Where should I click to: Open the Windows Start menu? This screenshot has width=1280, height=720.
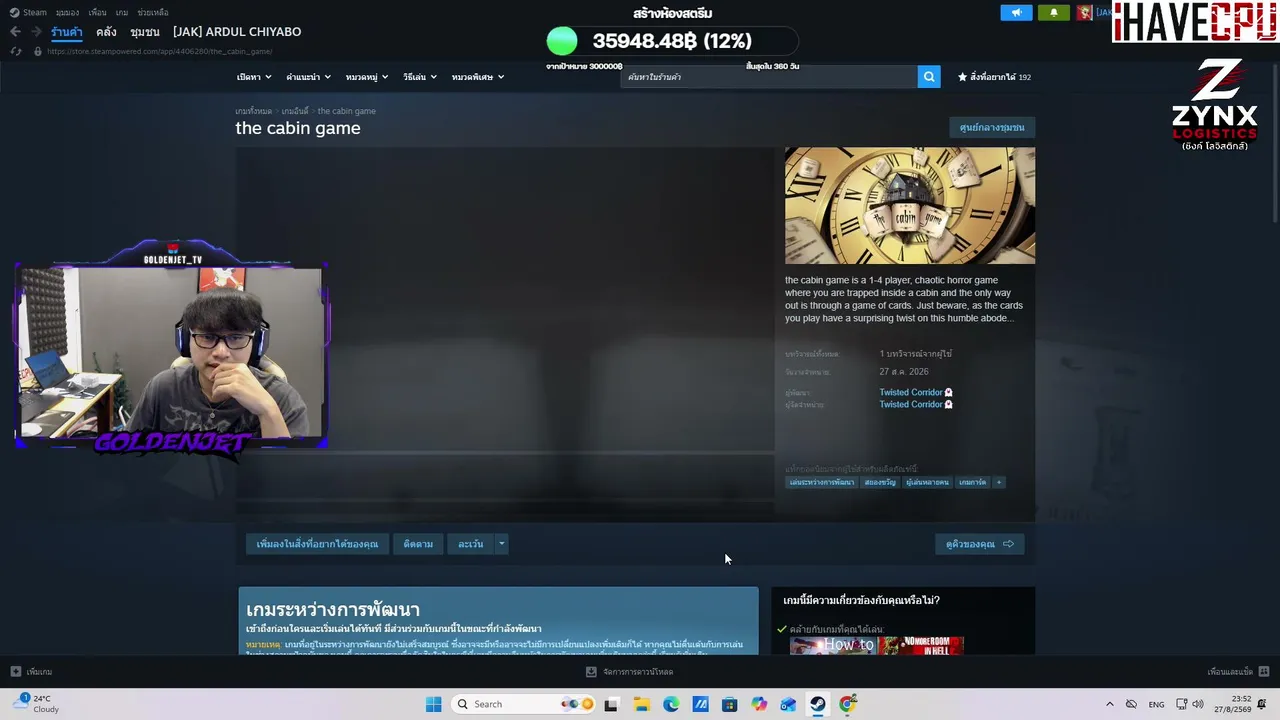coord(433,704)
